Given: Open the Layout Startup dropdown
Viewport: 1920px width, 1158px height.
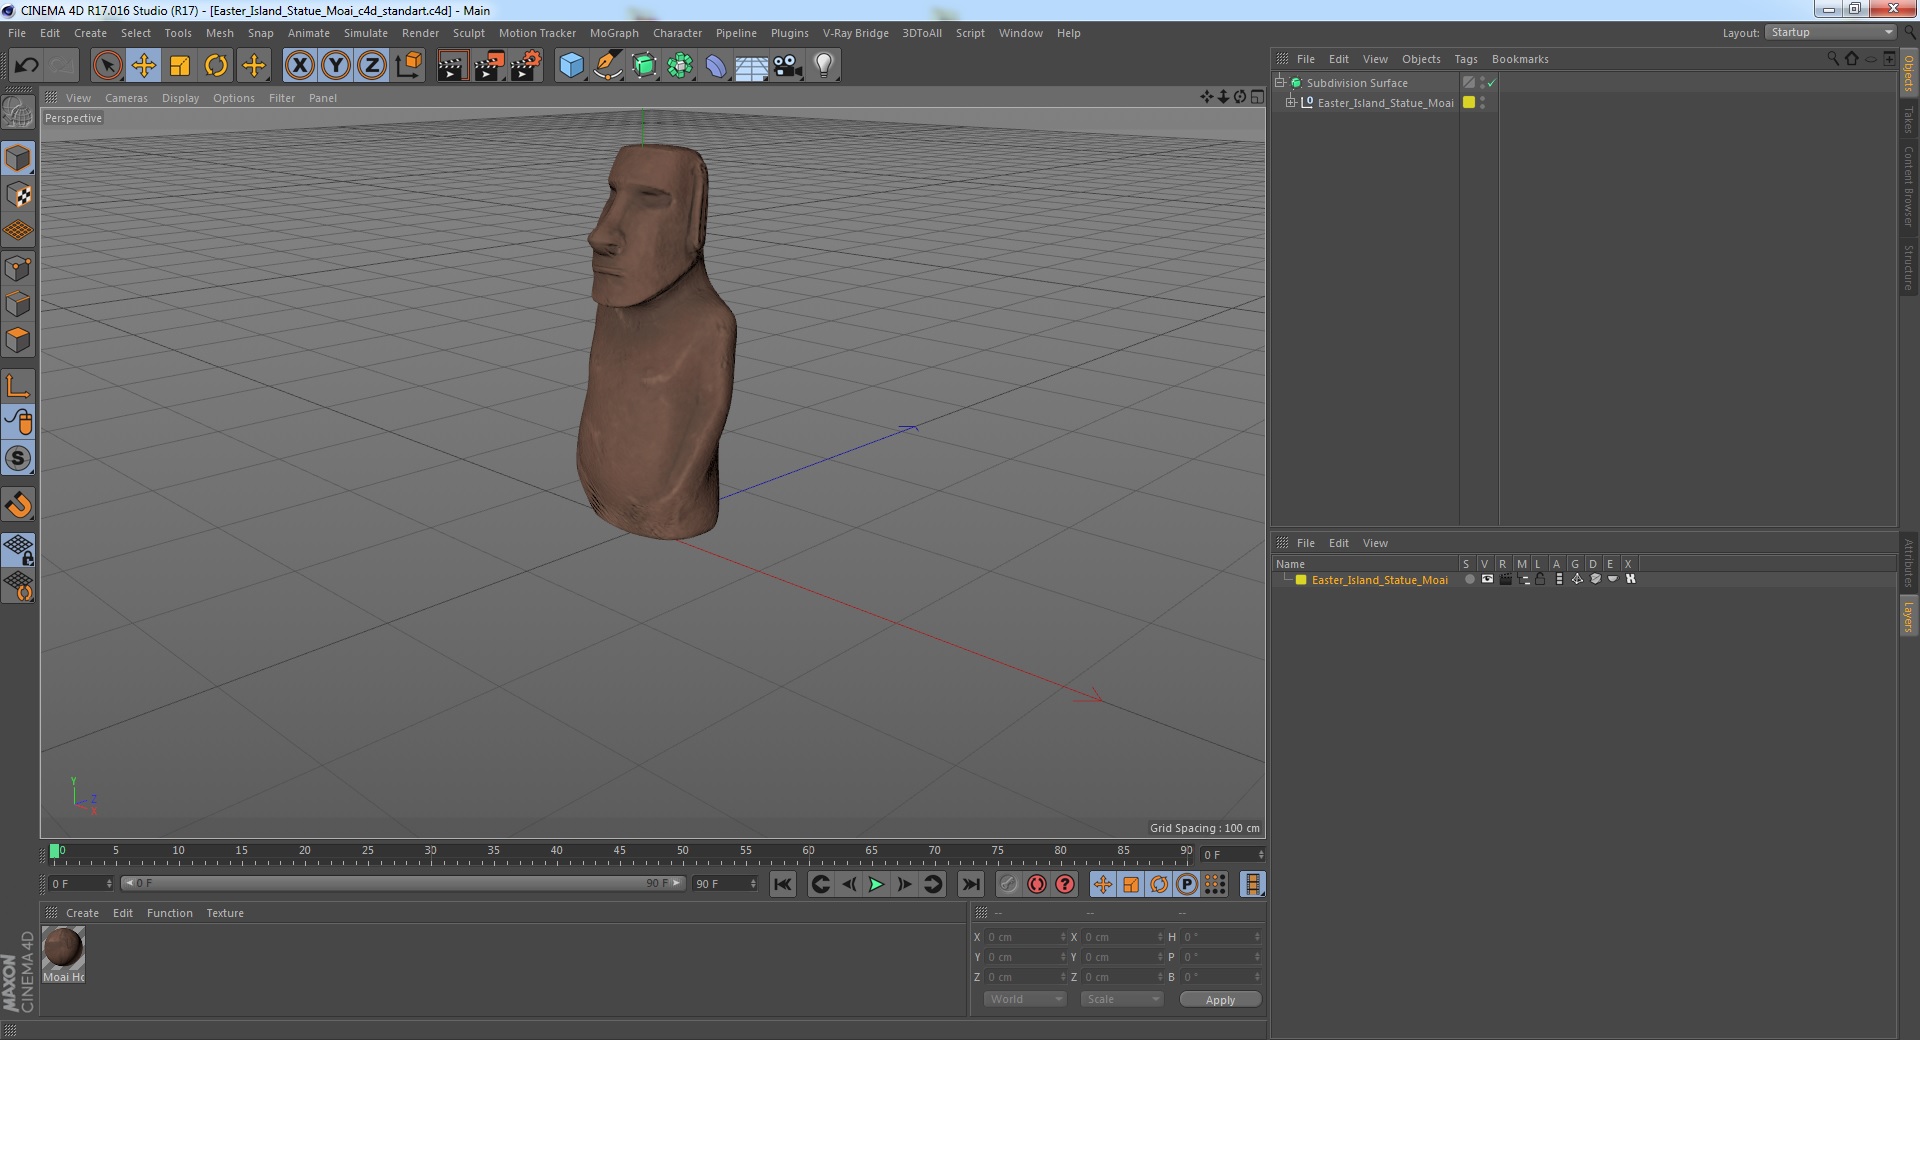Looking at the screenshot, I should click(1831, 32).
